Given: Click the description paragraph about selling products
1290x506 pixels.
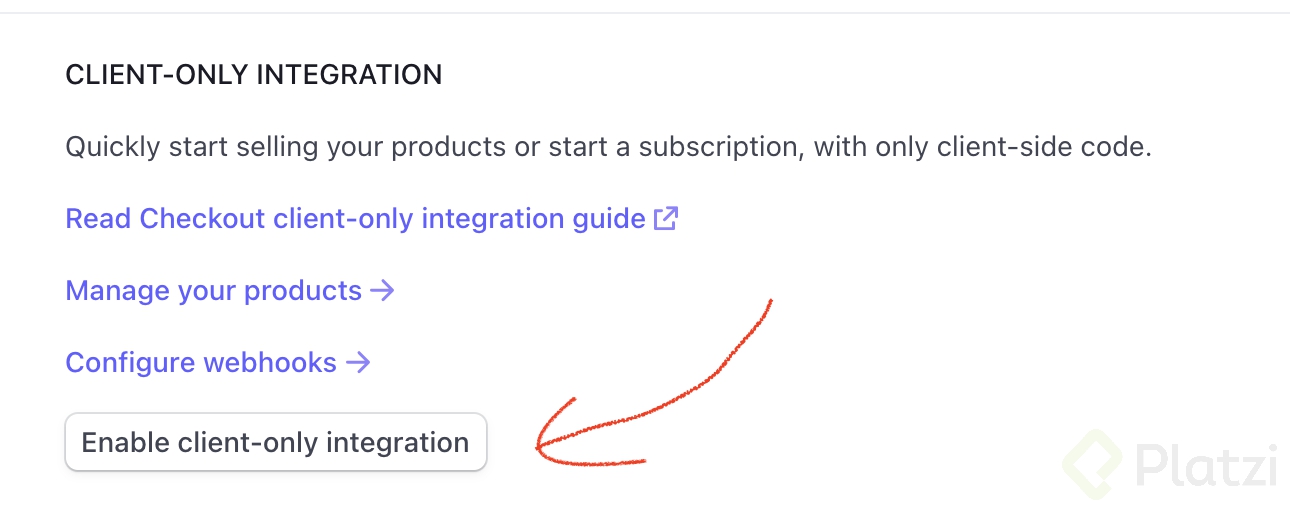Looking at the screenshot, I should click(x=608, y=148).
